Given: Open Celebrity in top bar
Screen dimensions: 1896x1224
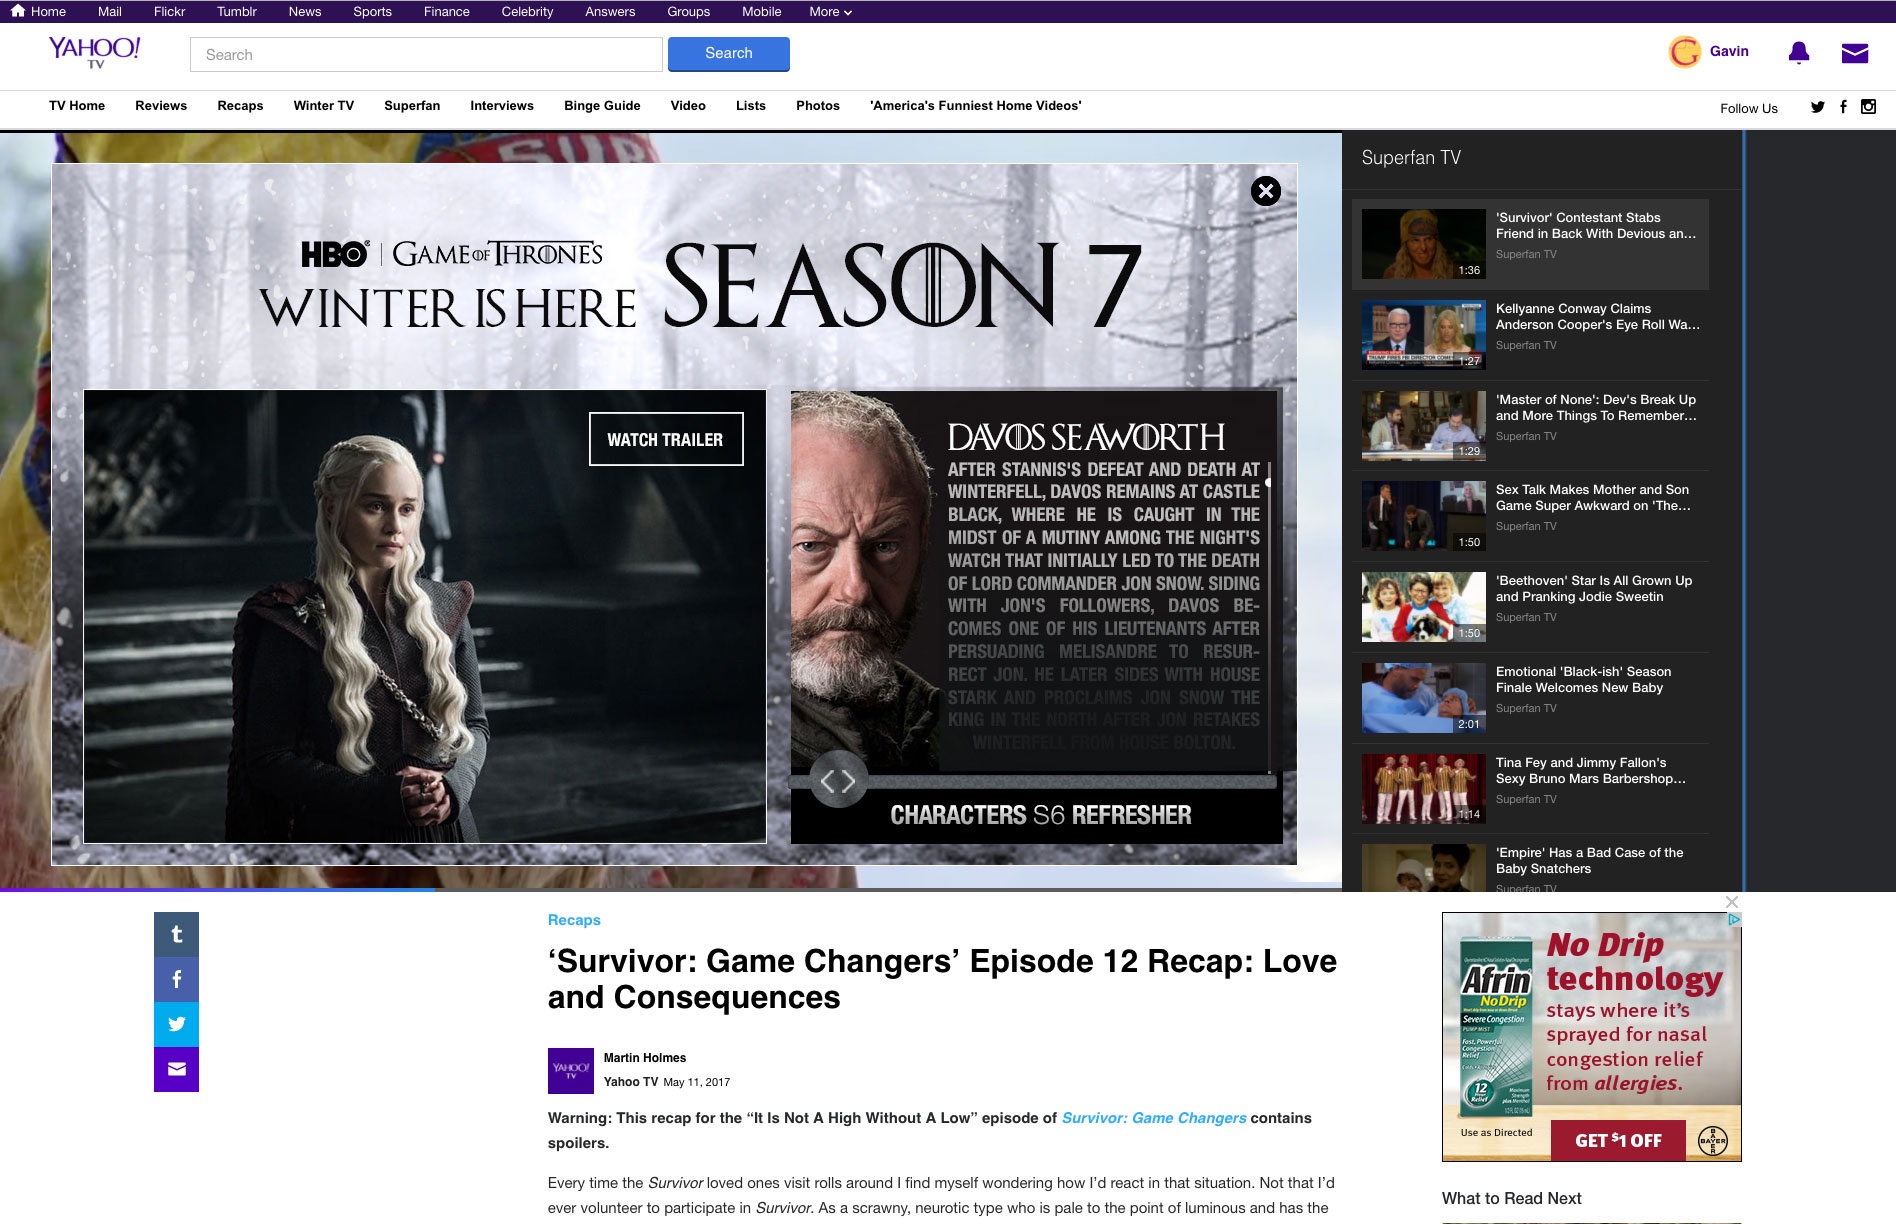Looking at the screenshot, I should pyautogui.click(x=527, y=12).
